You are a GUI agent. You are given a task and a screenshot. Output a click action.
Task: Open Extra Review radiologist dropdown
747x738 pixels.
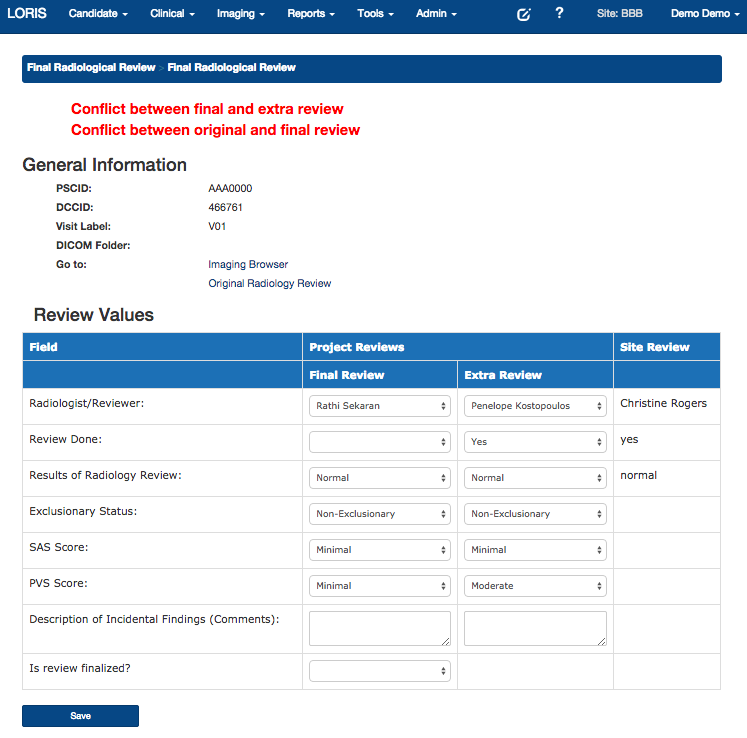pyautogui.click(x=535, y=406)
